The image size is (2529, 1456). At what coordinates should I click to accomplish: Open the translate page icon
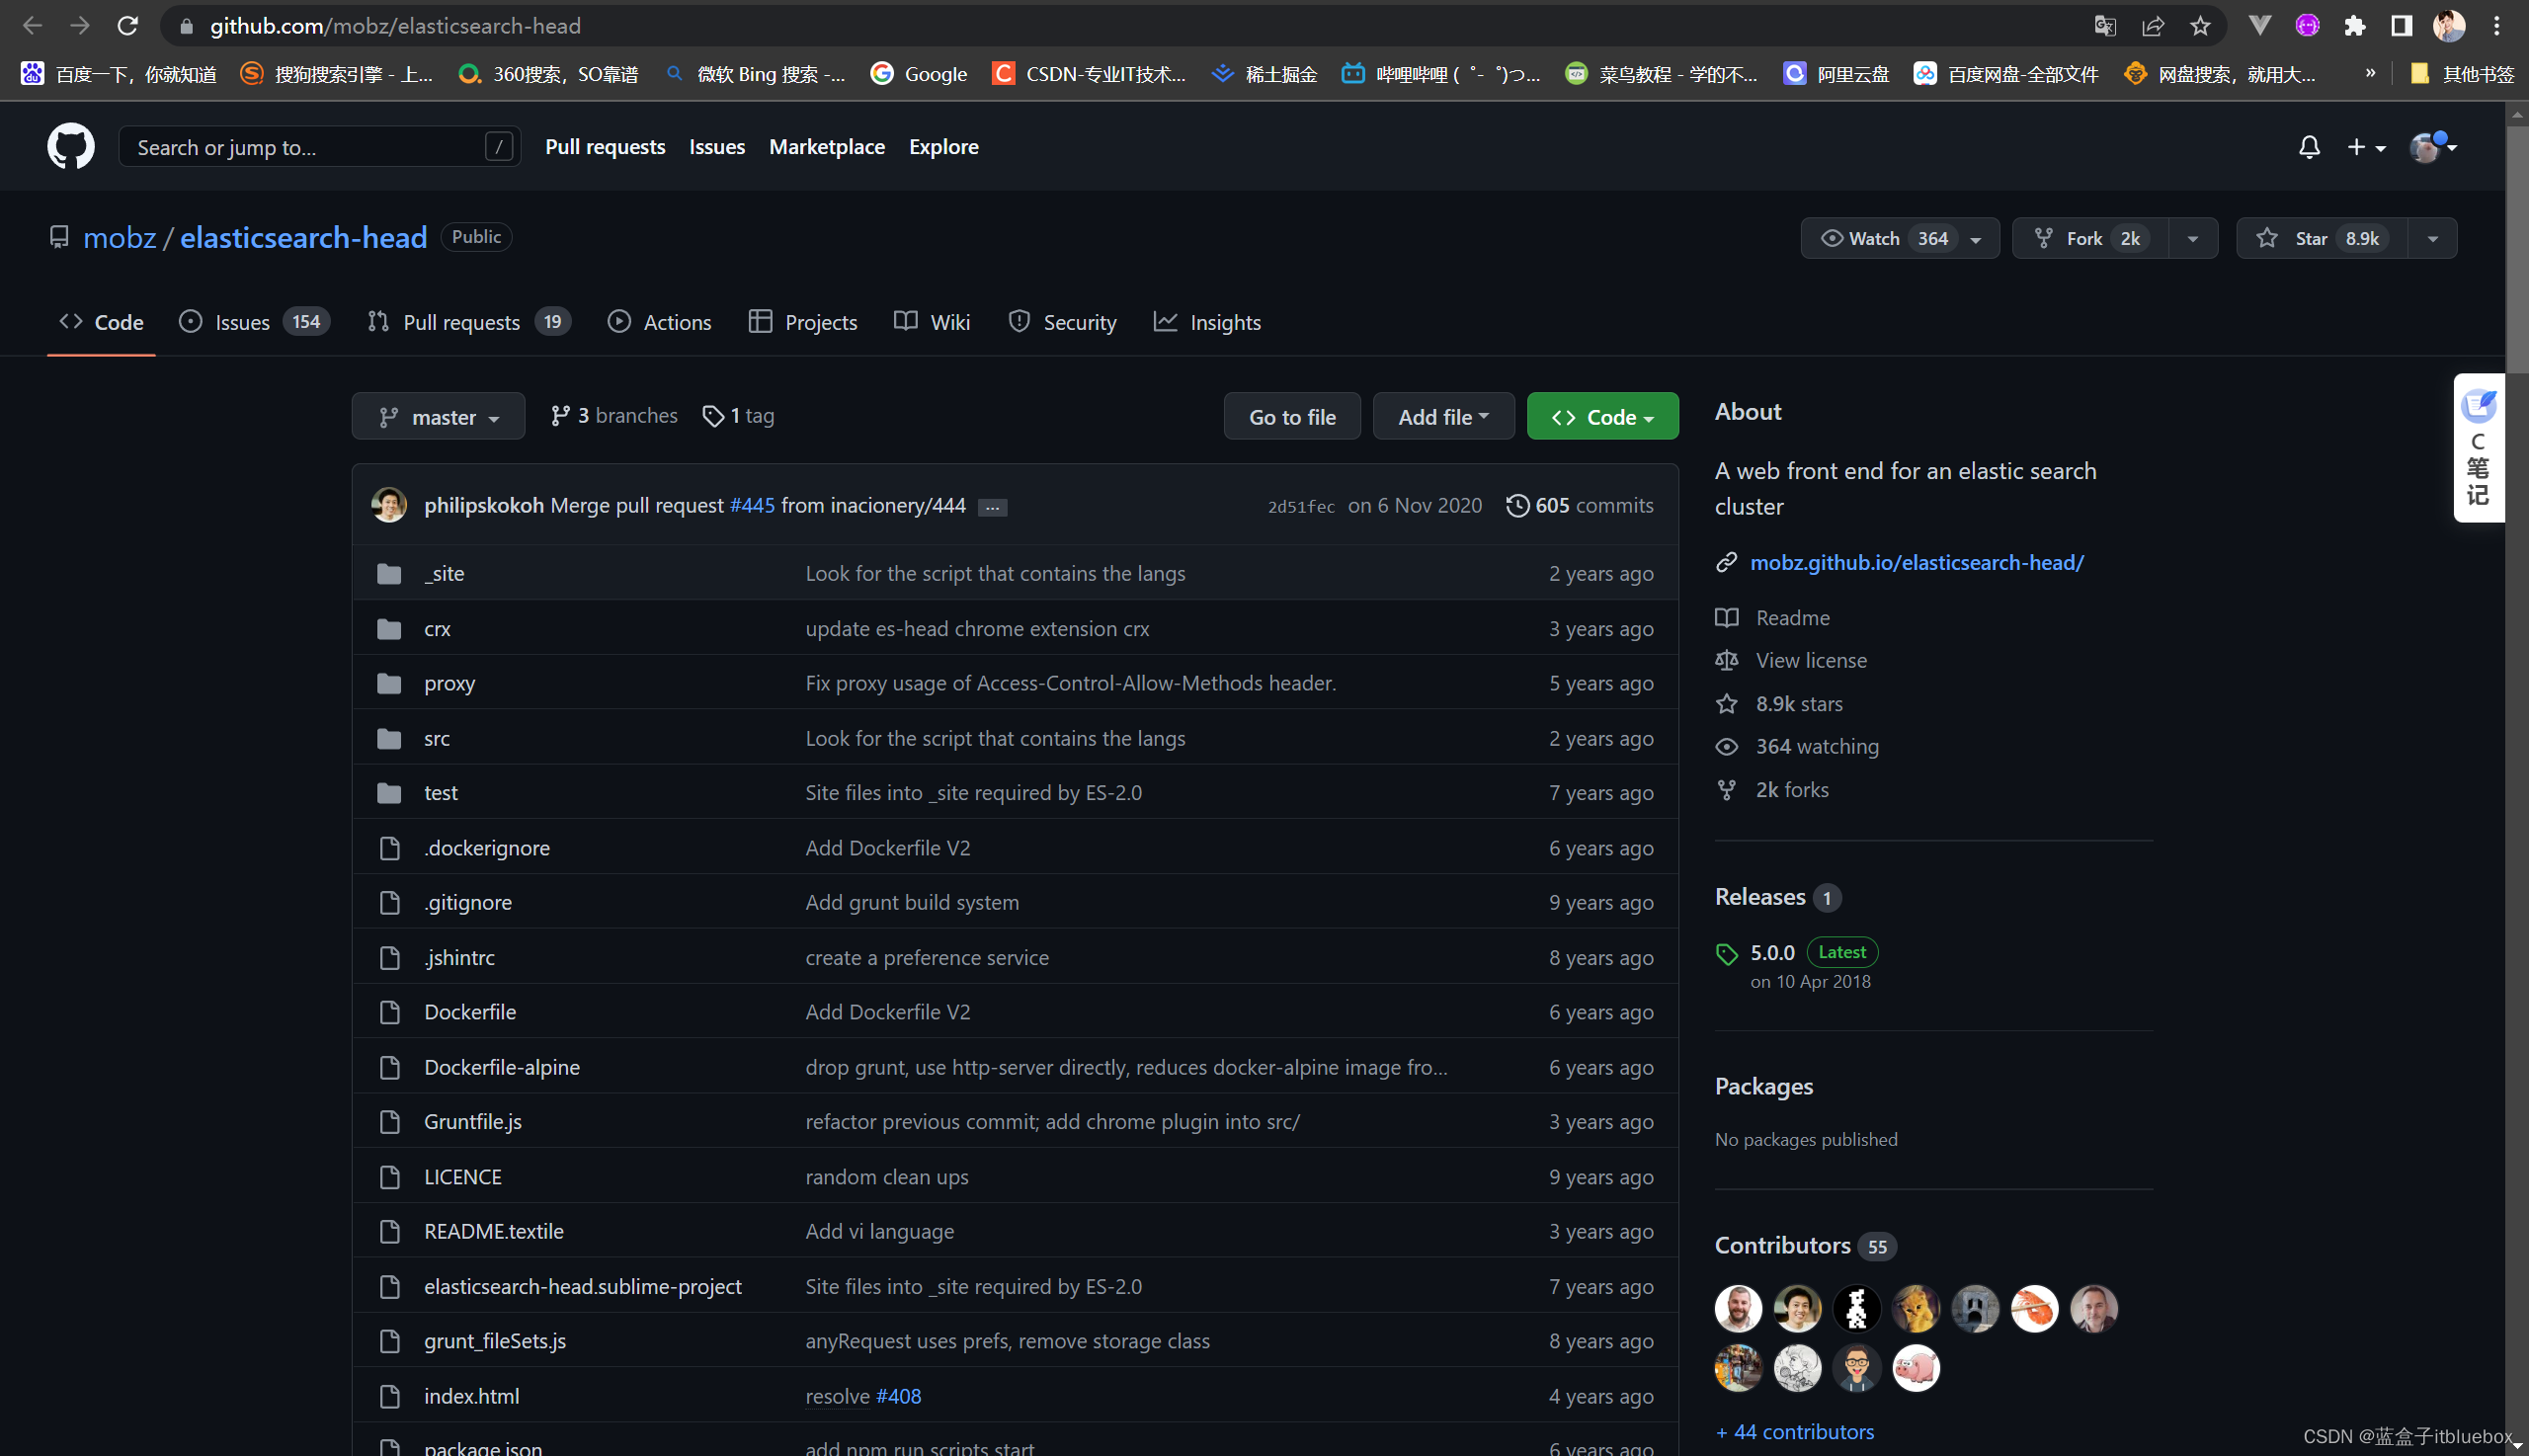(2105, 26)
